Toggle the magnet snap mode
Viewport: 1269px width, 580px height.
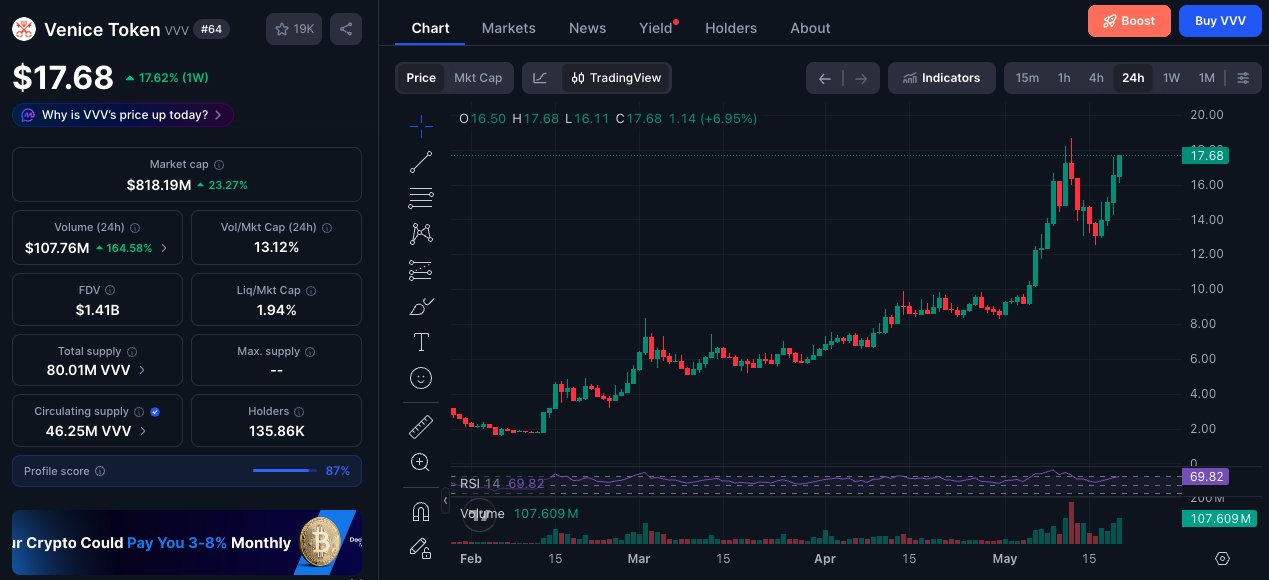click(x=421, y=512)
